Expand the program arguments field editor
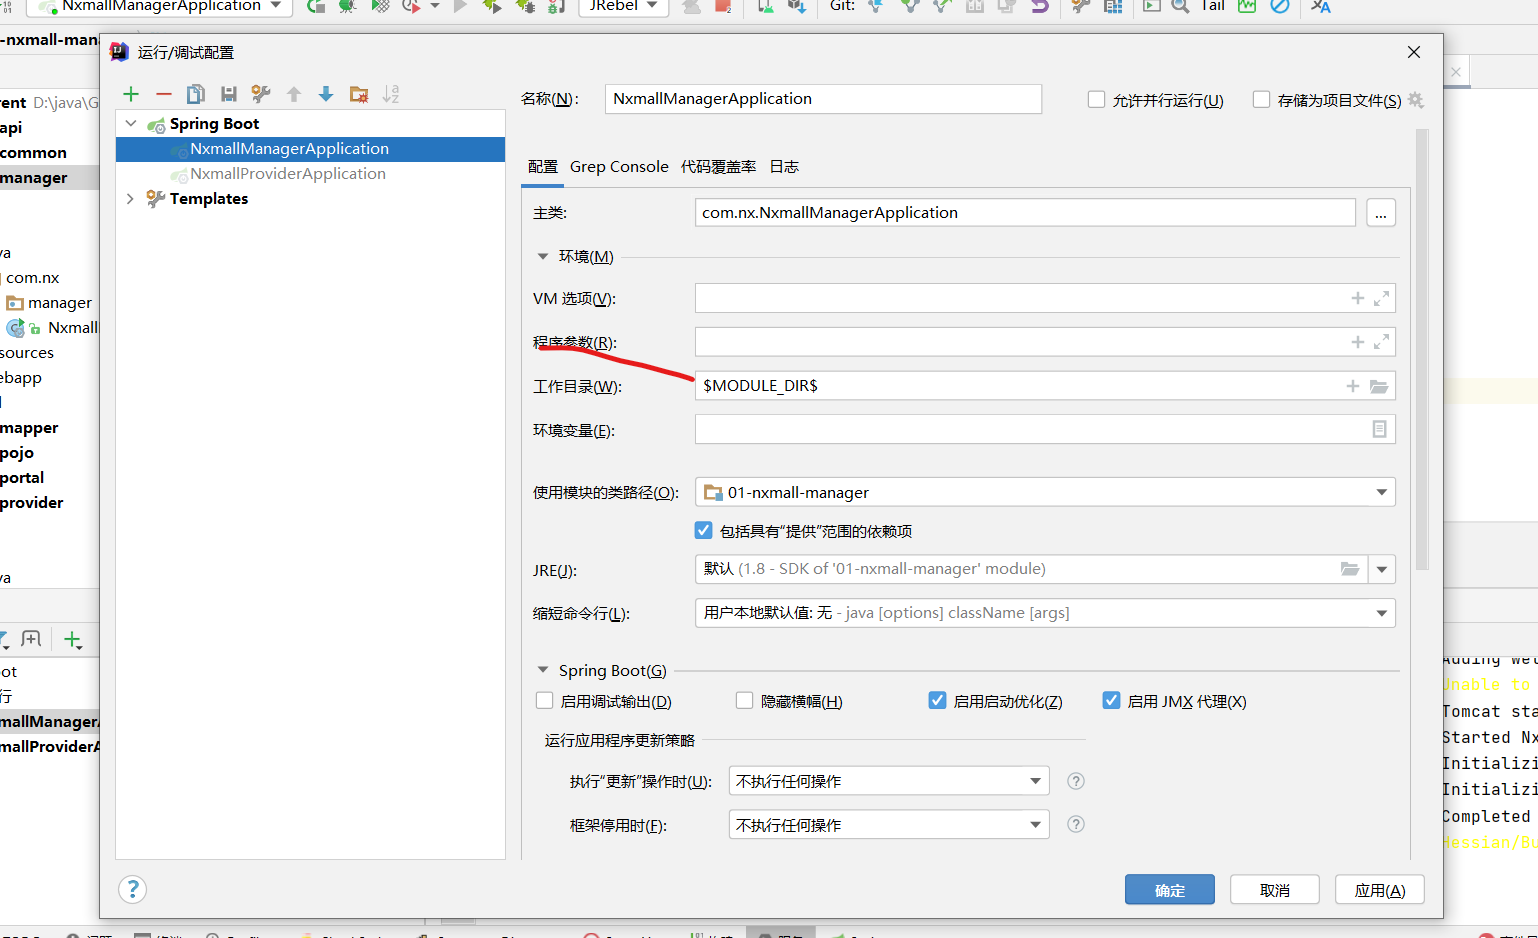Screen dimensions: 1538x938 [1382, 342]
